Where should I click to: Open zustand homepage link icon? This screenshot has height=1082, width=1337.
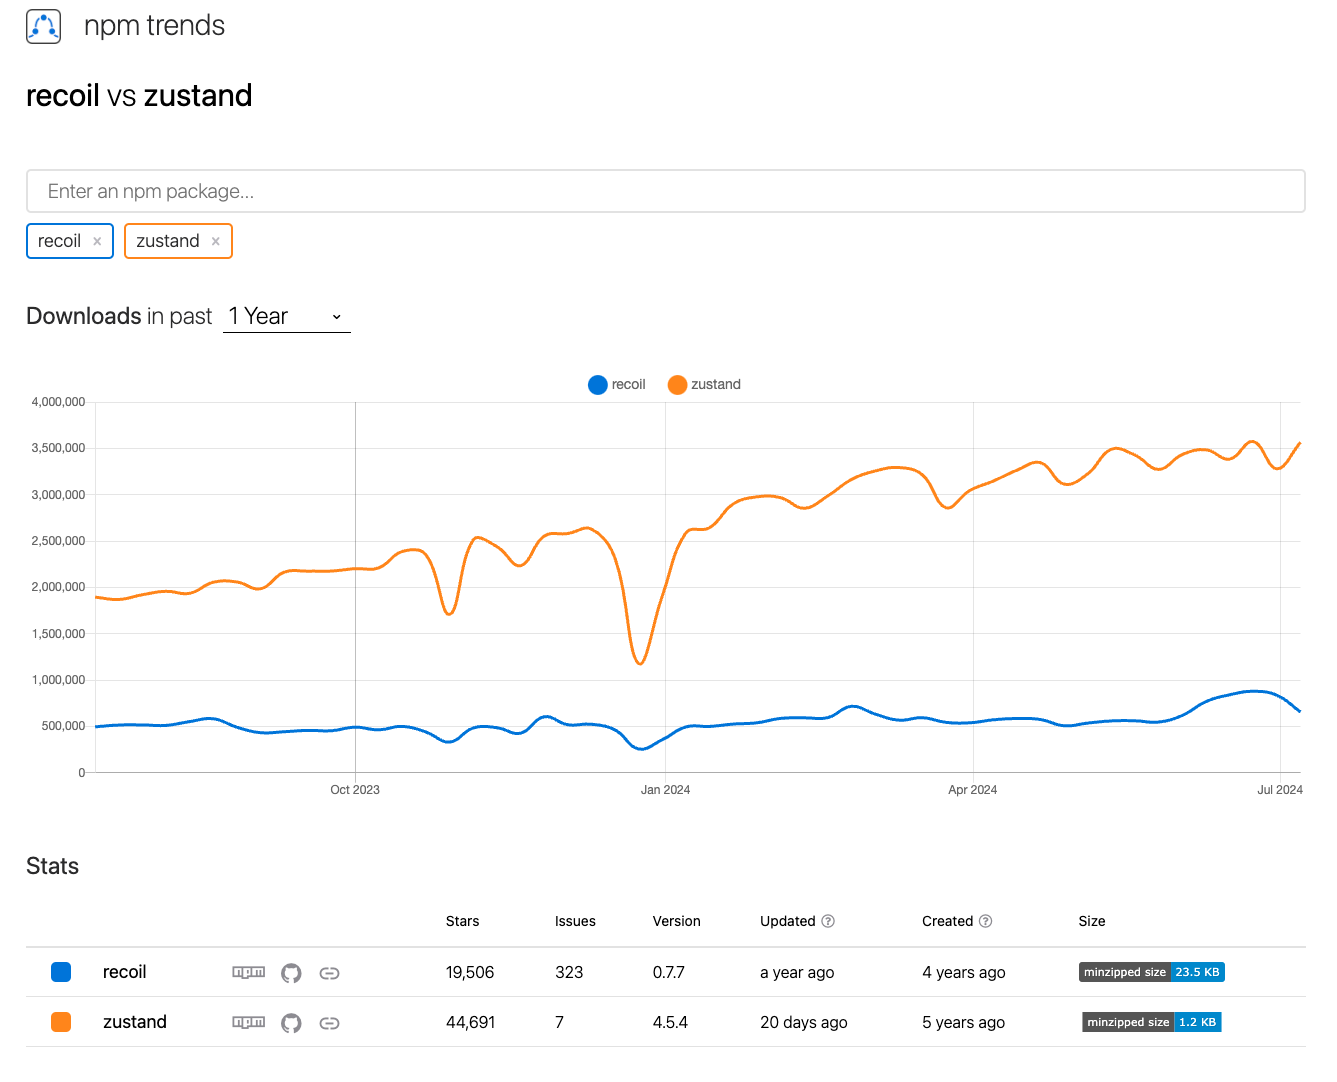click(x=329, y=1023)
